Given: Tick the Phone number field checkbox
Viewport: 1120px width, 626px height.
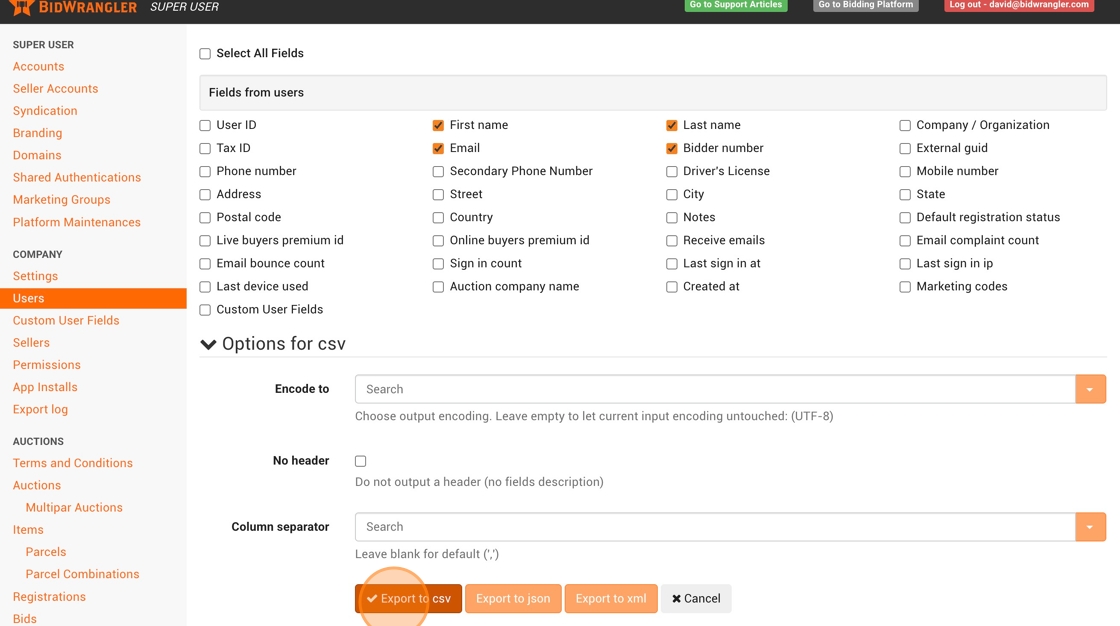Looking at the screenshot, I should point(205,172).
